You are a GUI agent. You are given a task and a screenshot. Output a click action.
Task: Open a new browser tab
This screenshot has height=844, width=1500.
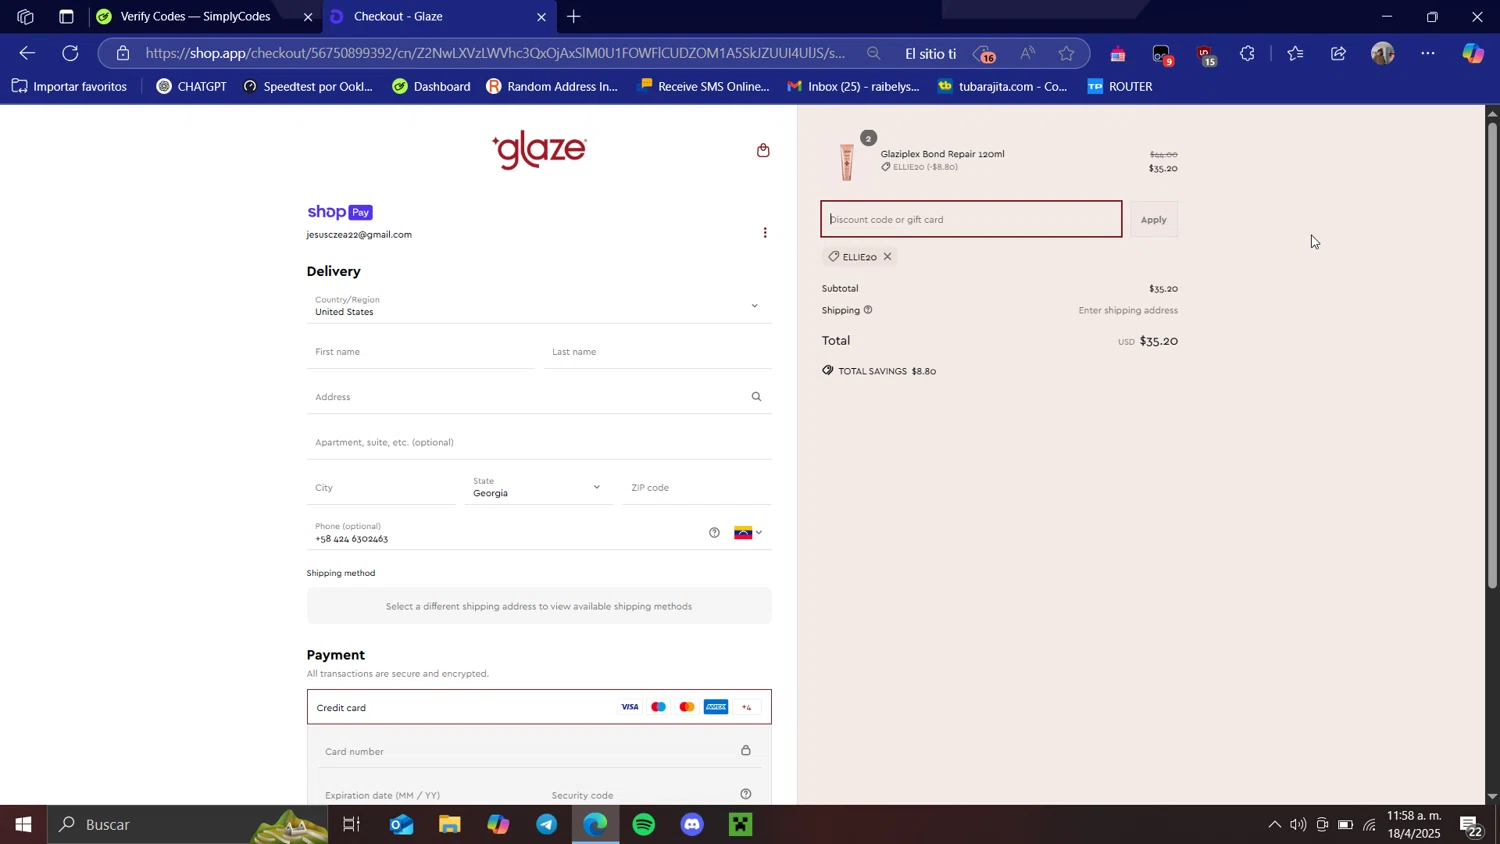tap(574, 17)
